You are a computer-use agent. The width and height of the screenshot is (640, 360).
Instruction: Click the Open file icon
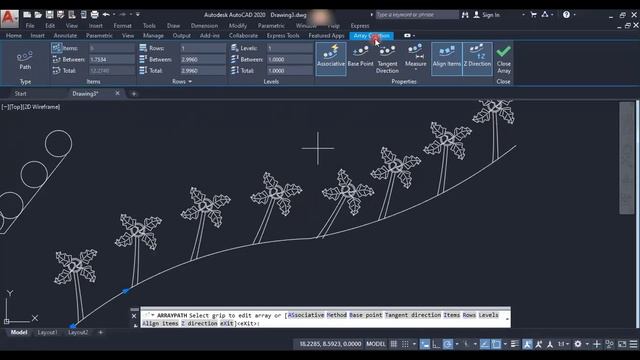(38, 15)
